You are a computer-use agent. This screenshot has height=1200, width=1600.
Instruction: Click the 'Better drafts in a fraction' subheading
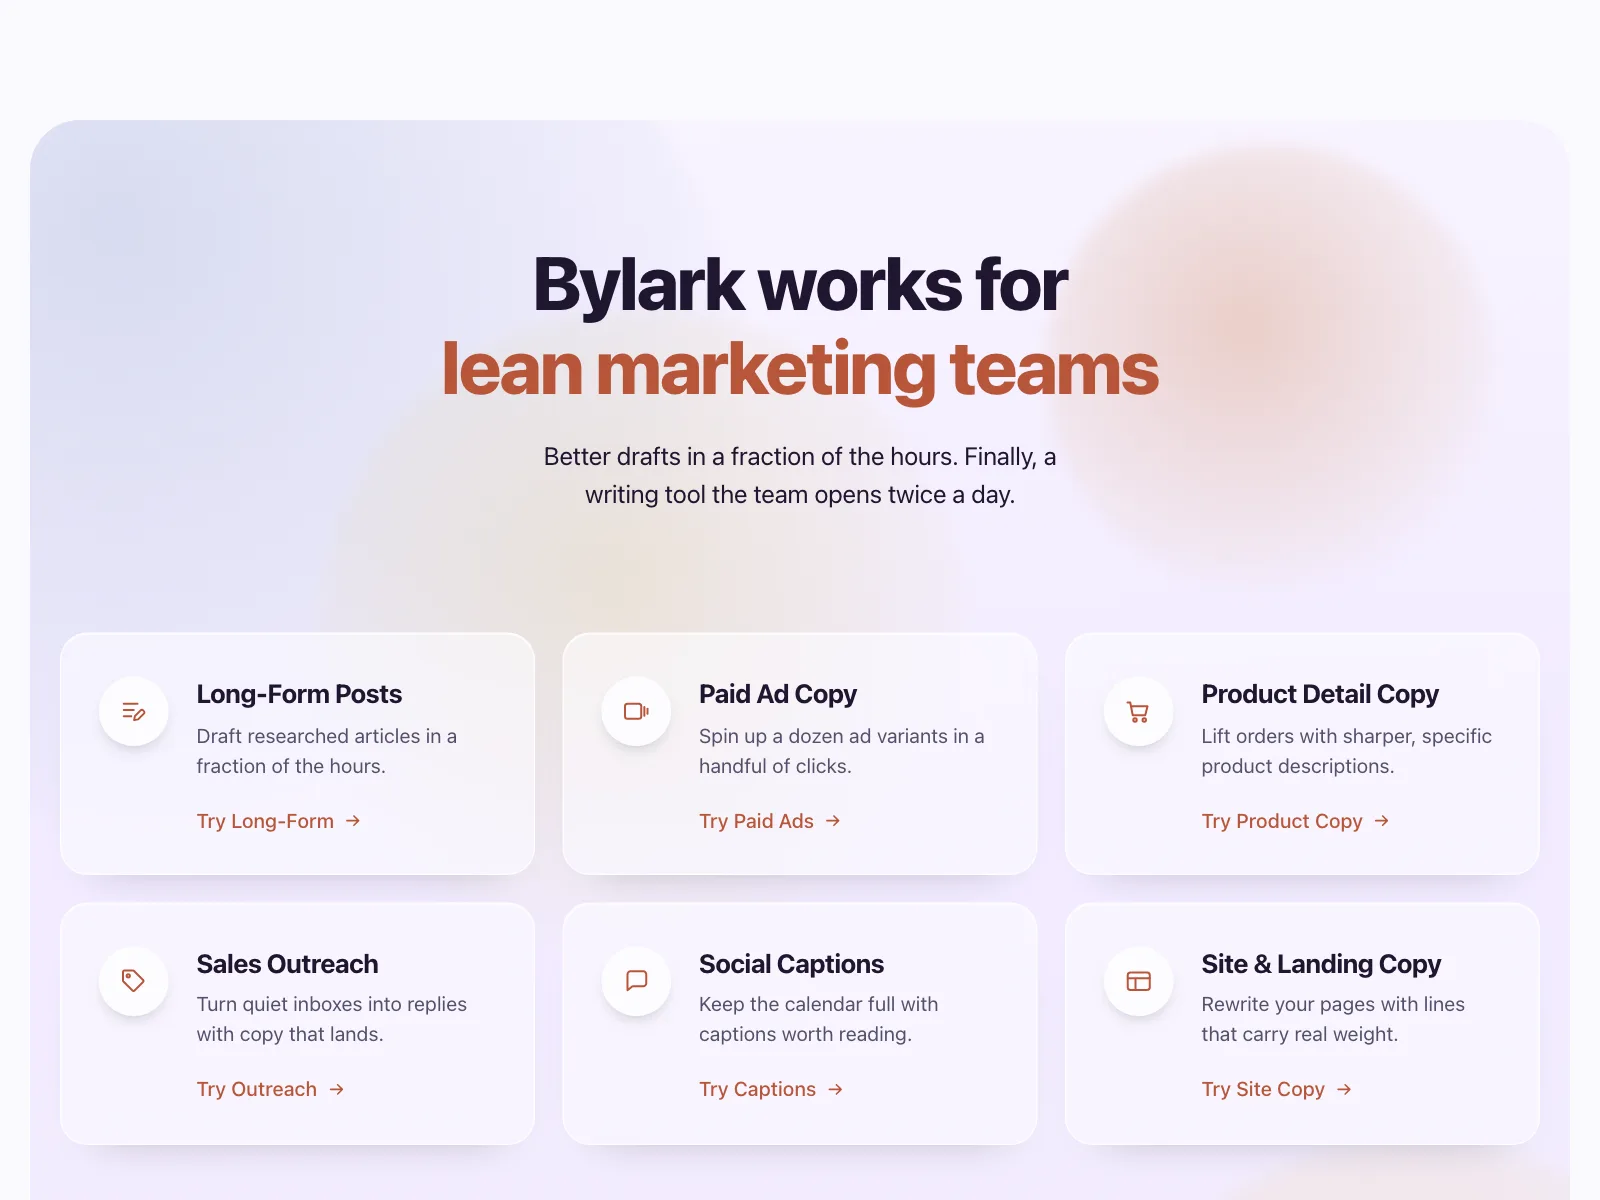[x=800, y=475]
